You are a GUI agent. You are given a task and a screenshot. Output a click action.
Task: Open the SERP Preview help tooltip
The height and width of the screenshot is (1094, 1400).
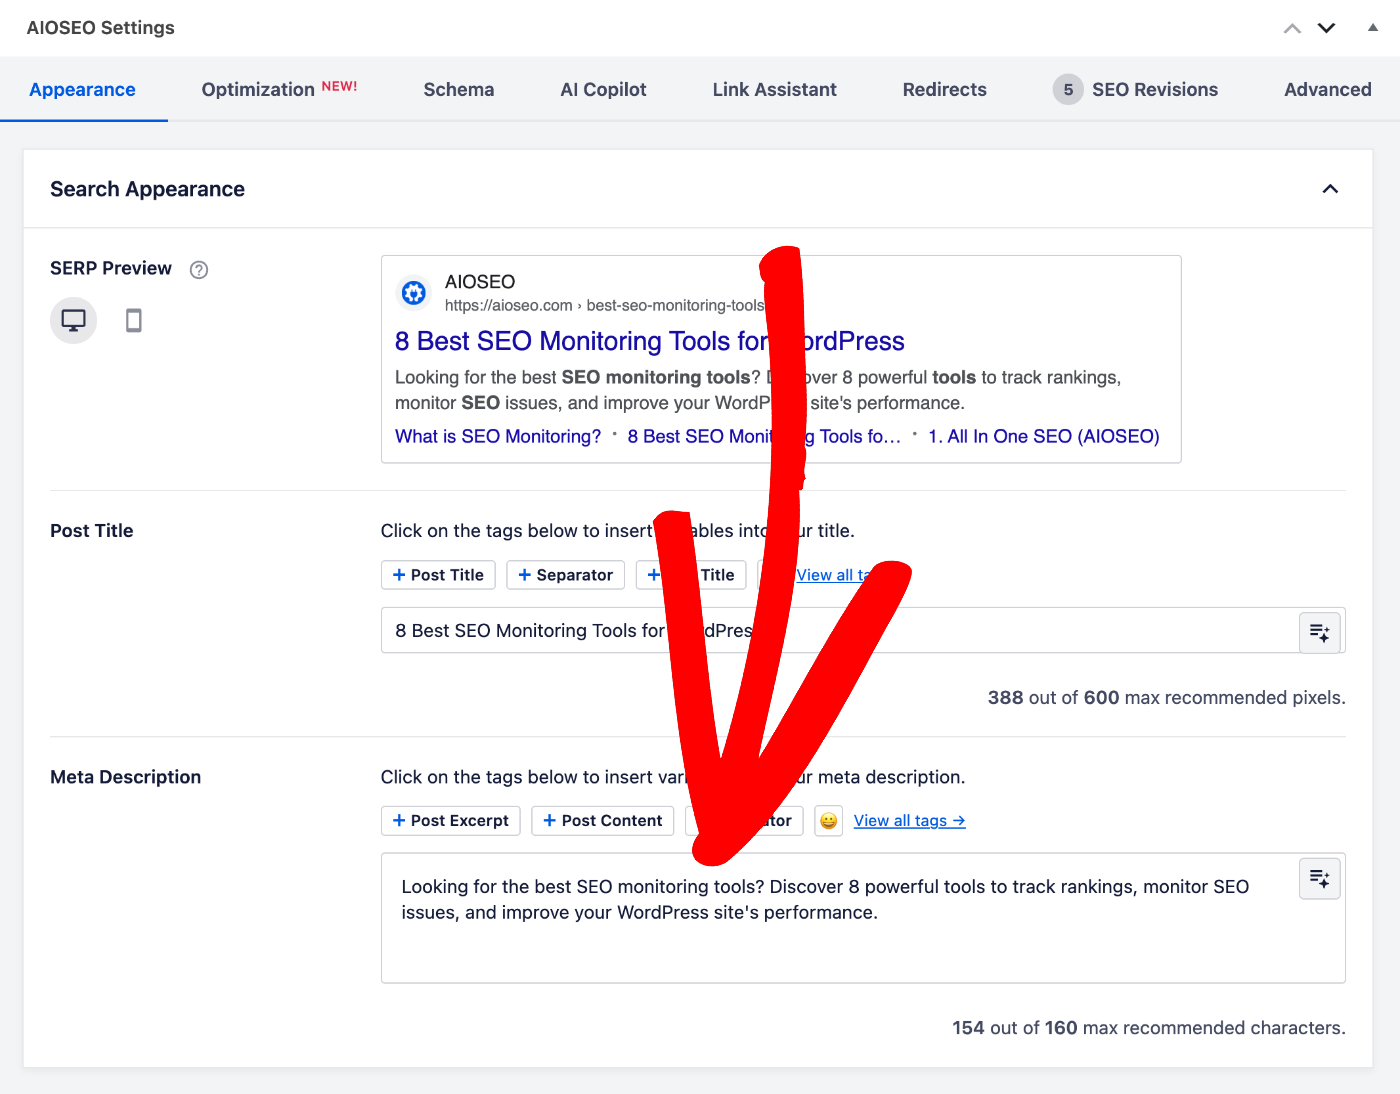pos(199,269)
